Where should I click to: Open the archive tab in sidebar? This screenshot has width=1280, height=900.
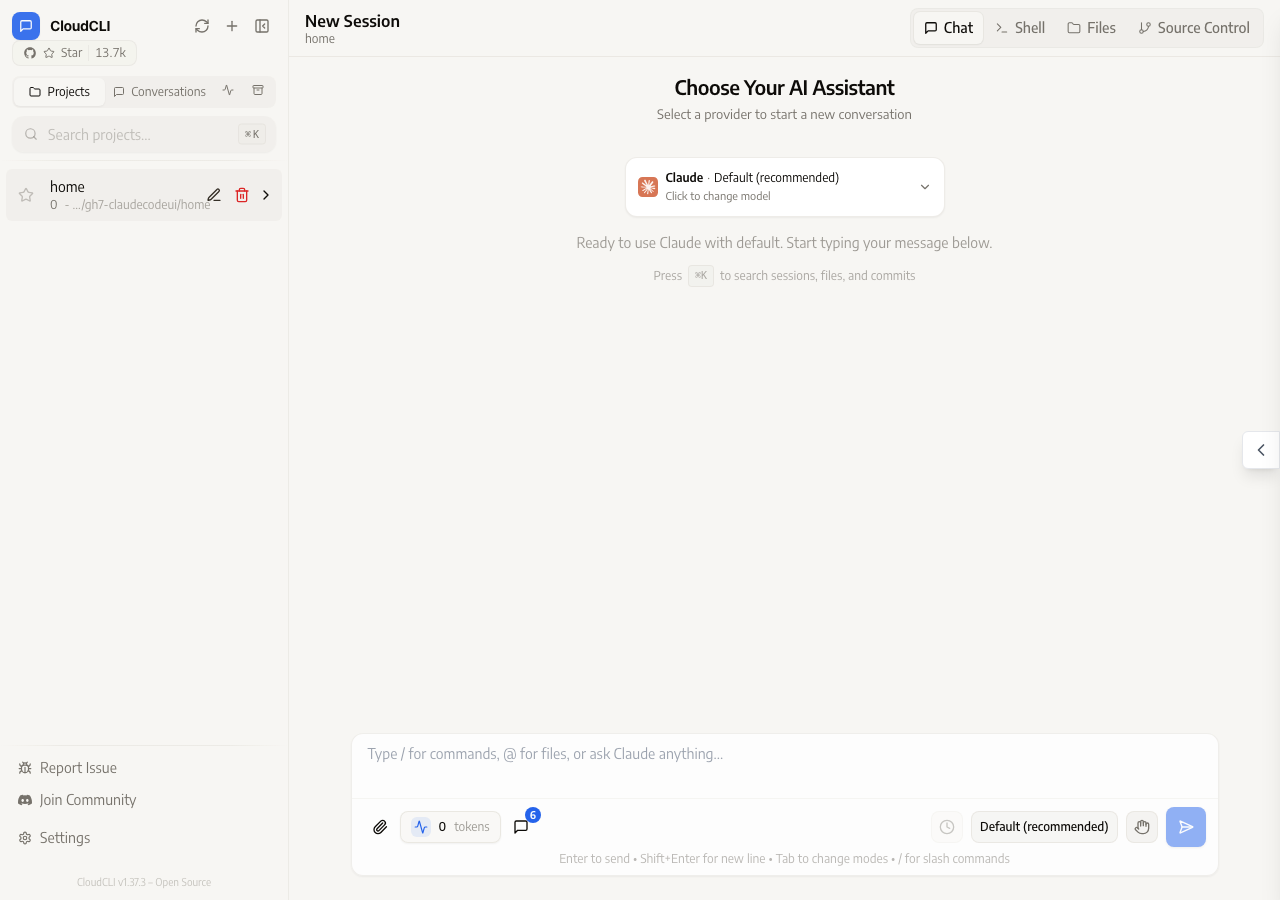tap(258, 91)
